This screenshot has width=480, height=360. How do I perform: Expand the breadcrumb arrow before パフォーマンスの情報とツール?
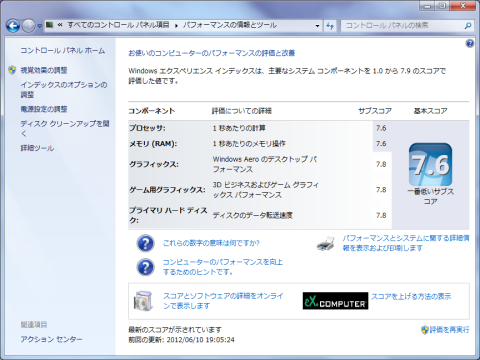(x=176, y=25)
